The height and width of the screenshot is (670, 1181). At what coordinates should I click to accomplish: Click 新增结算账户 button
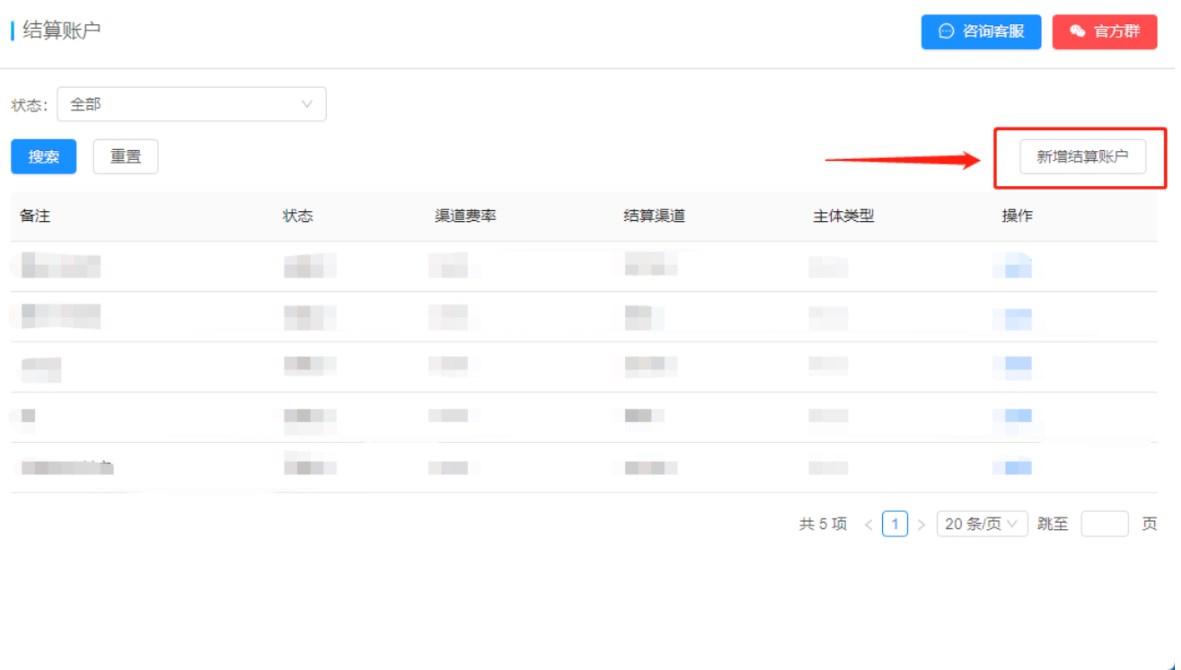[1082, 157]
